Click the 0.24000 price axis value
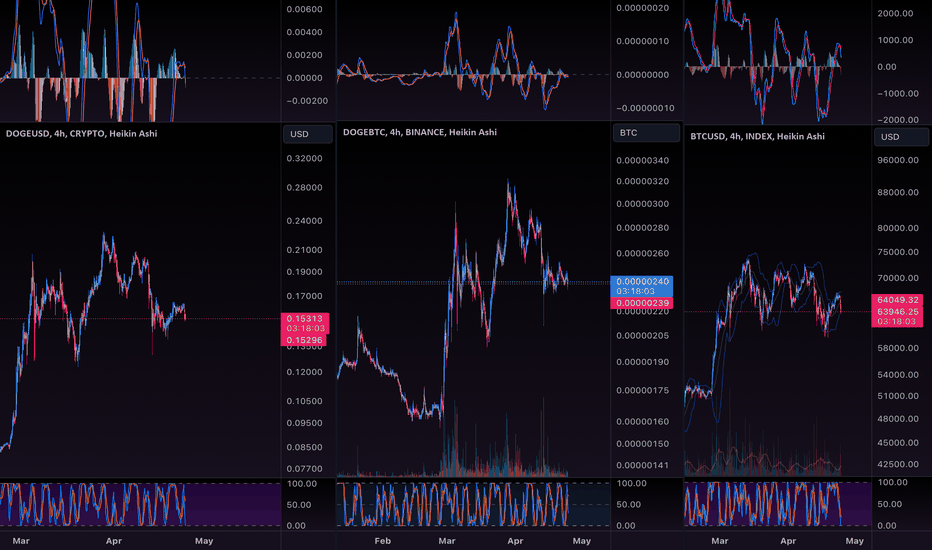Viewport: 932px width, 550px height. point(304,221)
